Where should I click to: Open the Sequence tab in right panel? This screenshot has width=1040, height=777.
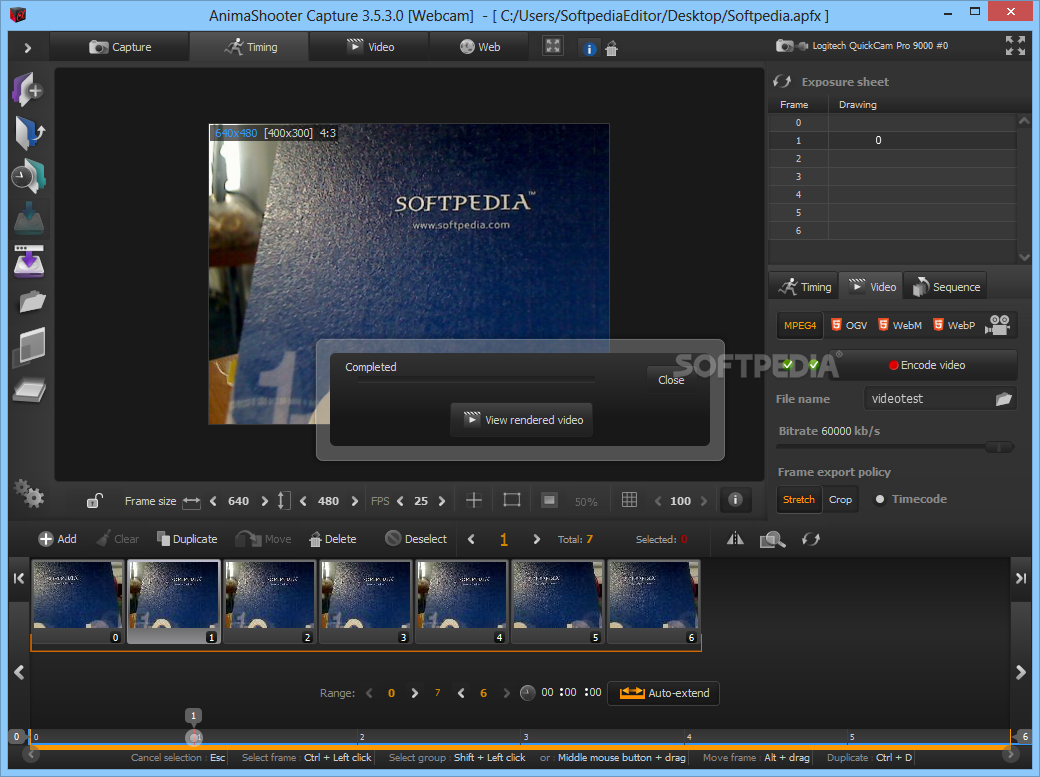coord(946,287)
